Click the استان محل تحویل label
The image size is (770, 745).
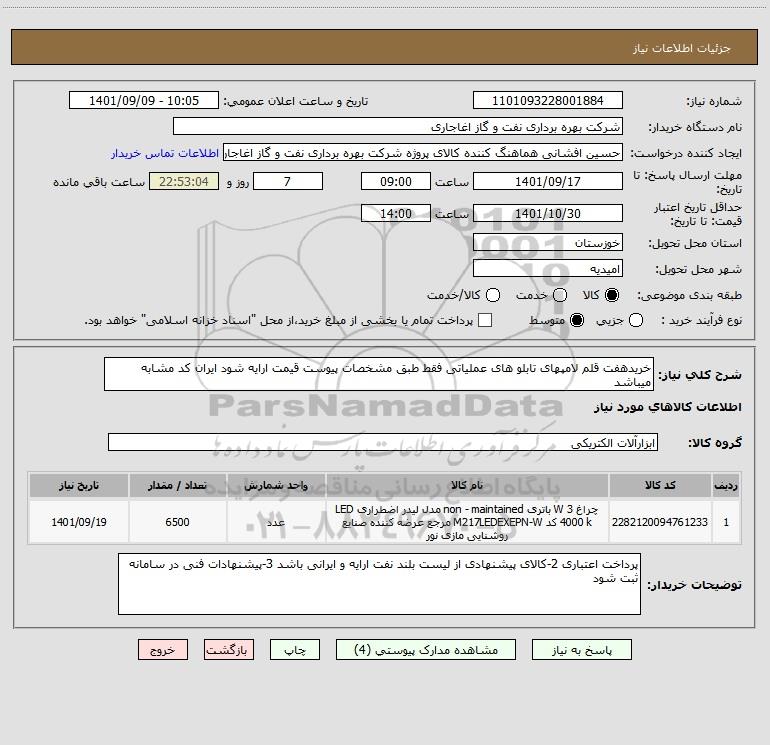tap(695, 243)
